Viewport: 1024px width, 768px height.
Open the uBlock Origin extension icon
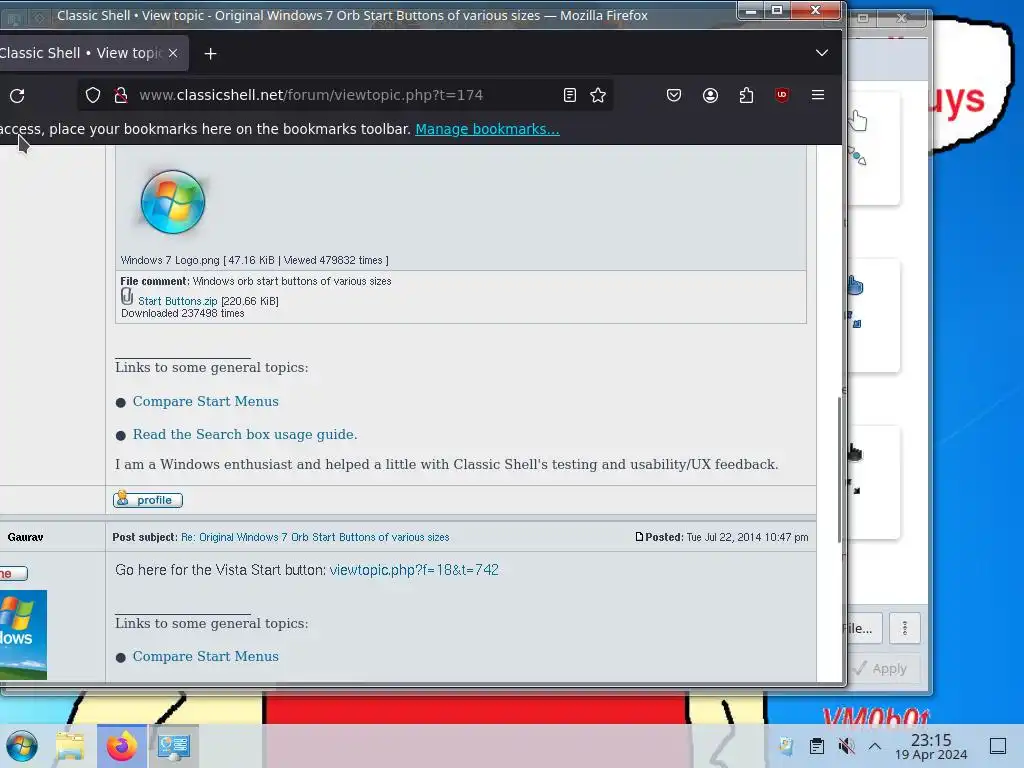[x=782, y=95]
